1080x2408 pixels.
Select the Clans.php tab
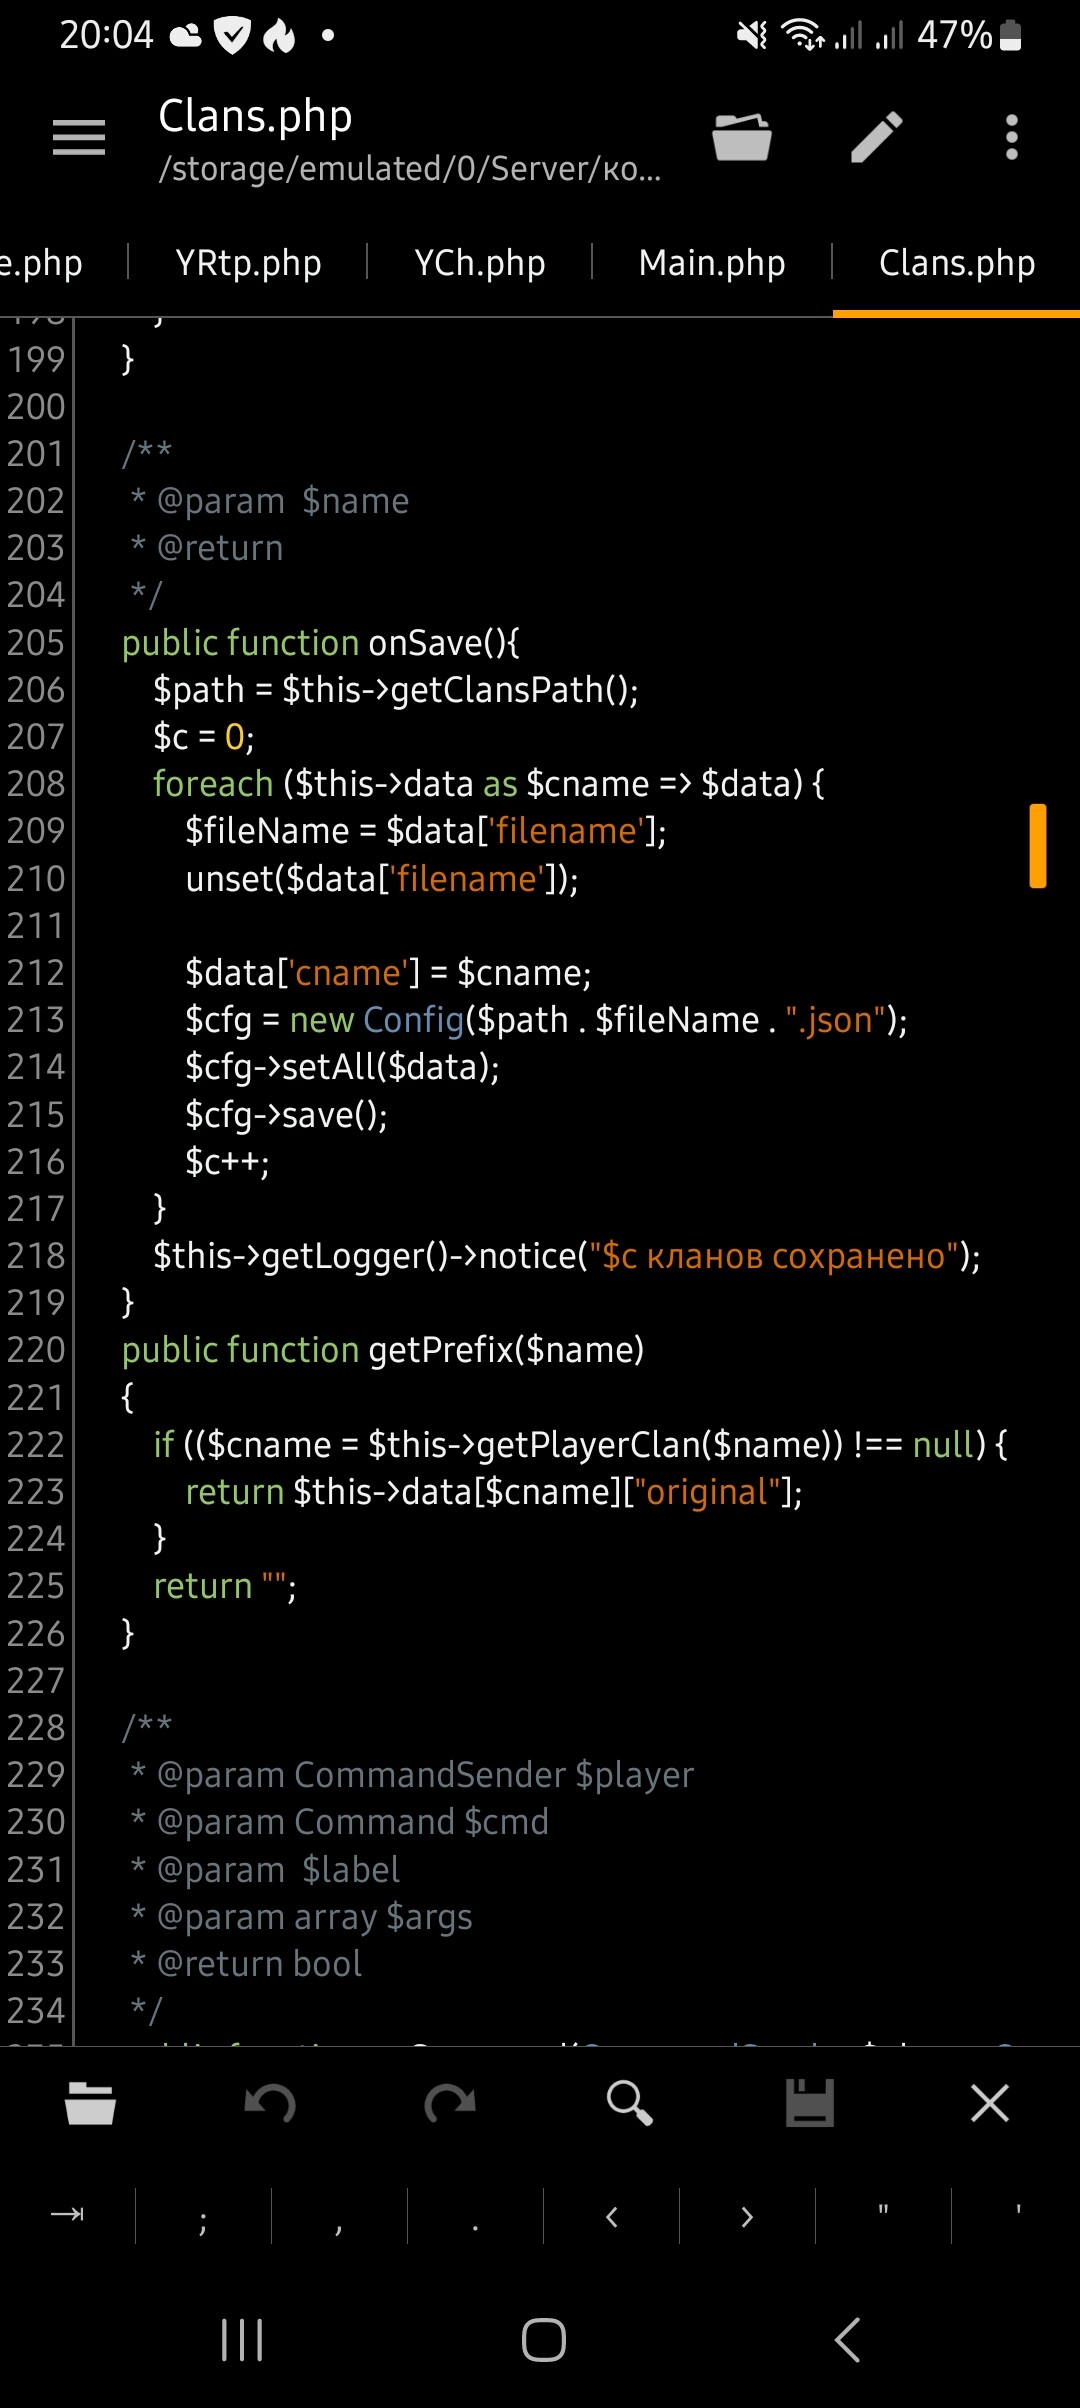[956, 263]
